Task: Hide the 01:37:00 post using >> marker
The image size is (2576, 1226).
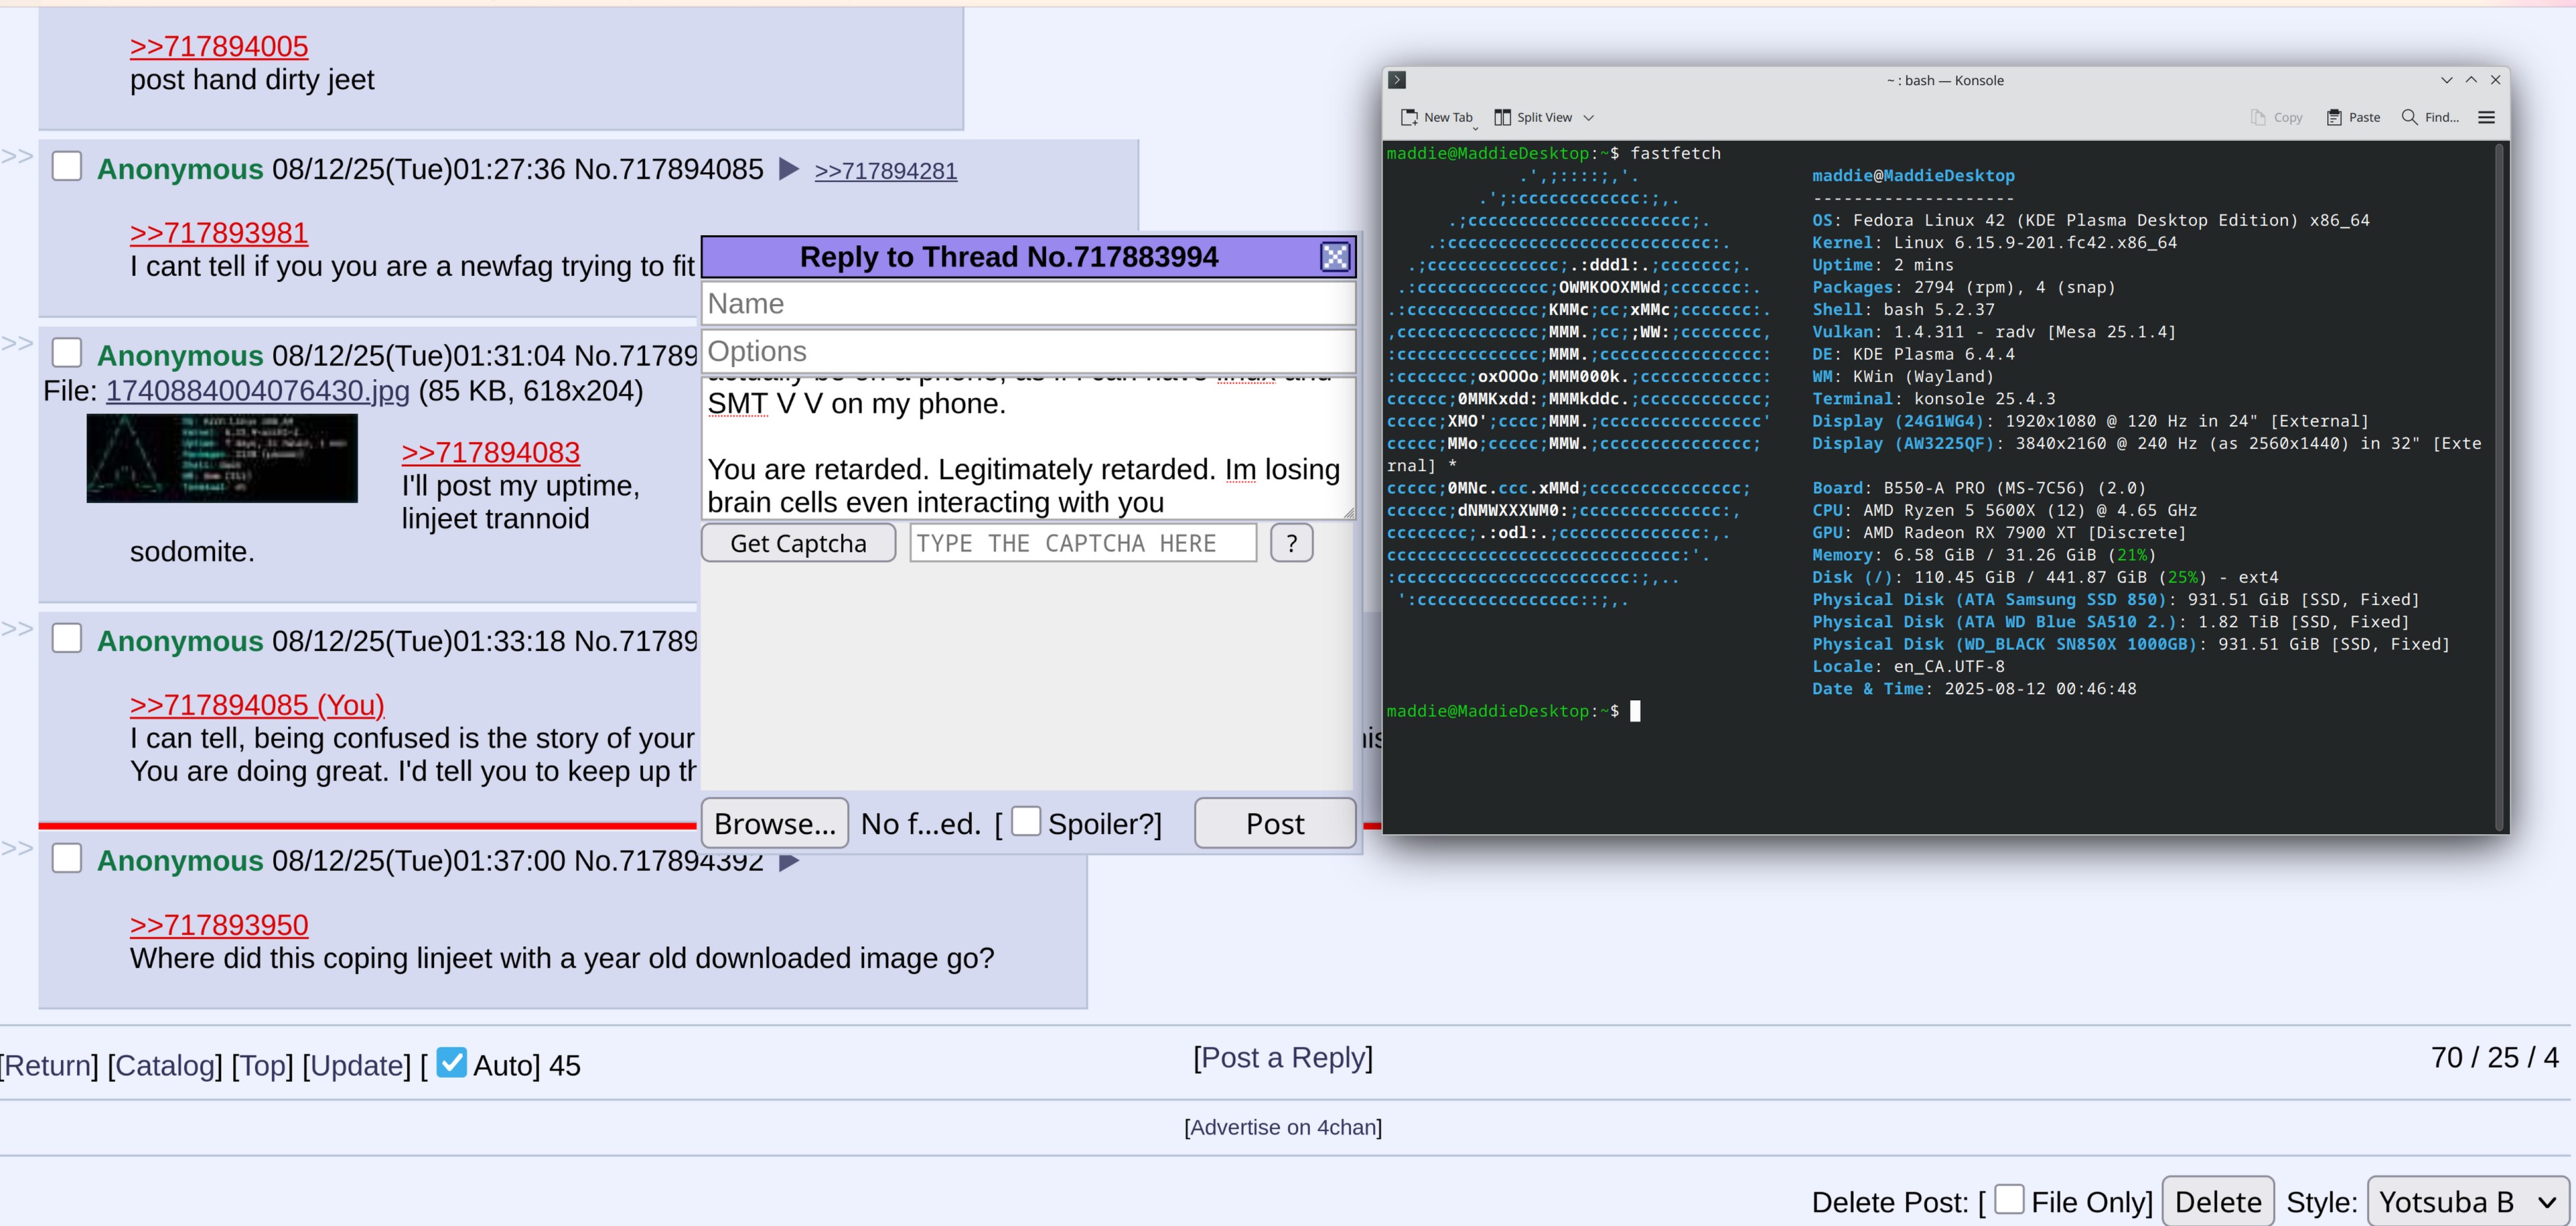Action: [x=17, y=849]
